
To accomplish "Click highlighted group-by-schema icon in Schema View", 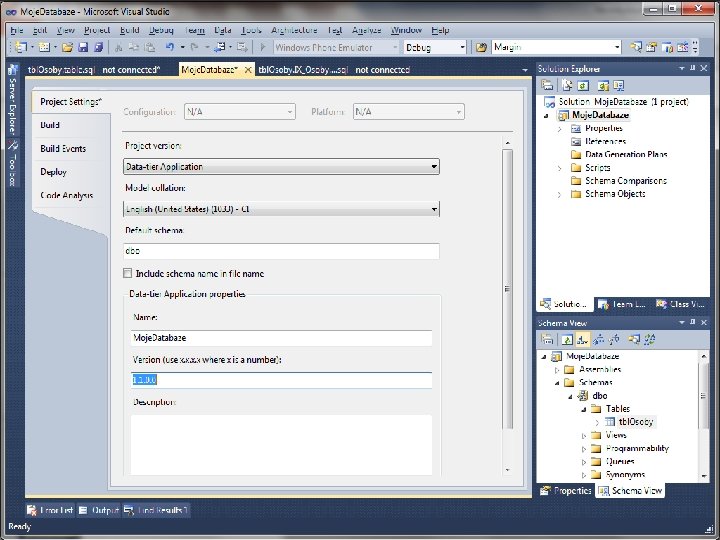I will [x=583, y=339].
